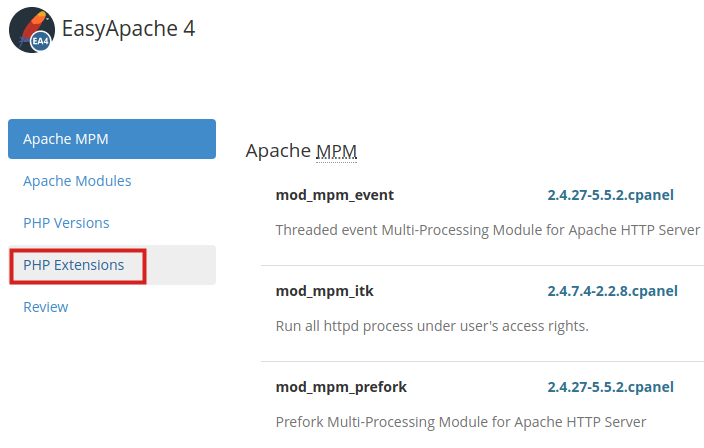
Task: Click the EA4 badge on the logo
Action: (41, 41)
